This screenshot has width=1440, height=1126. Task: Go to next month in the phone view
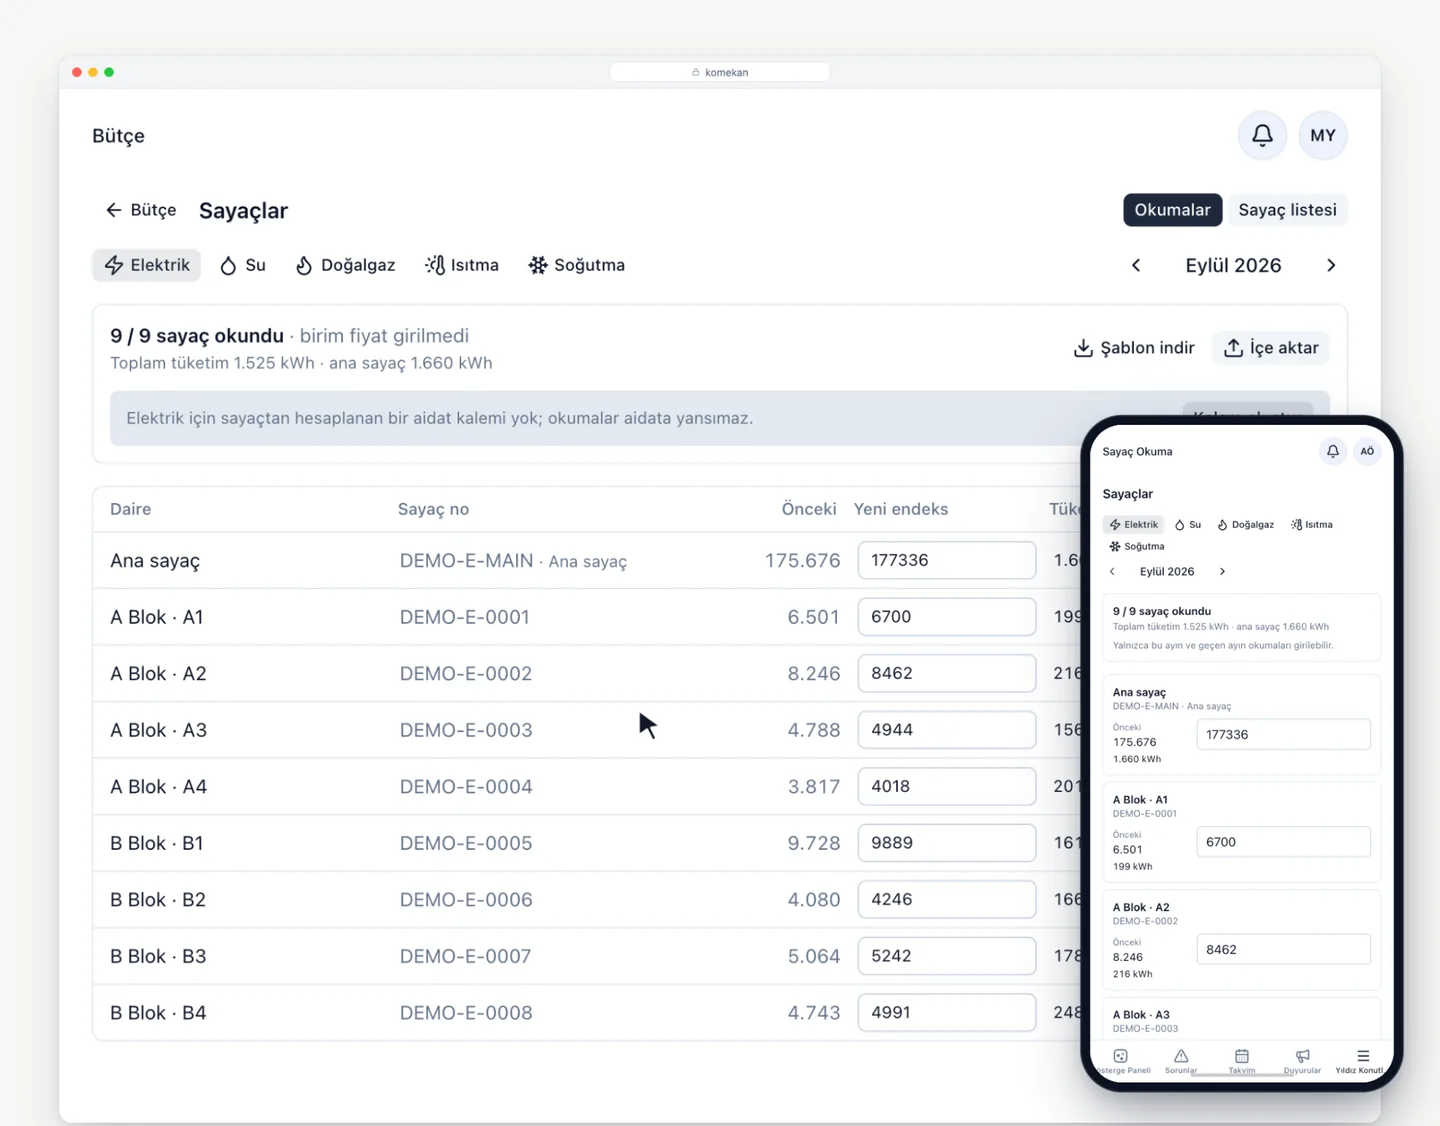(x=1222, y=572)
